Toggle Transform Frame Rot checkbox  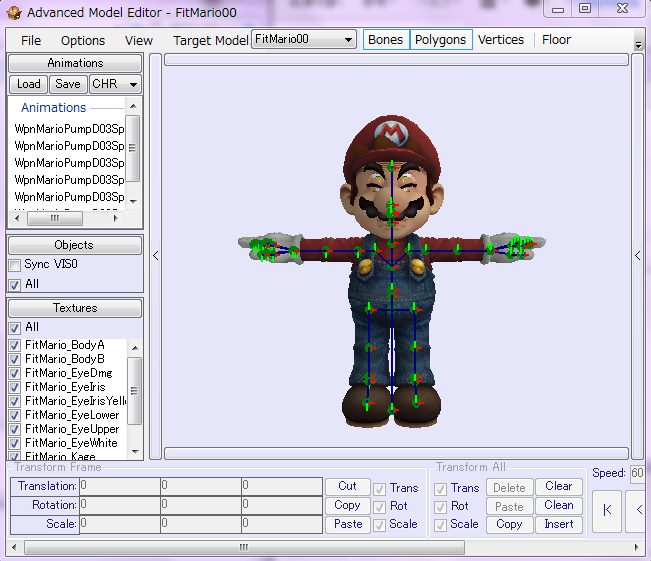pyautogui.click(x=379, y=507)
